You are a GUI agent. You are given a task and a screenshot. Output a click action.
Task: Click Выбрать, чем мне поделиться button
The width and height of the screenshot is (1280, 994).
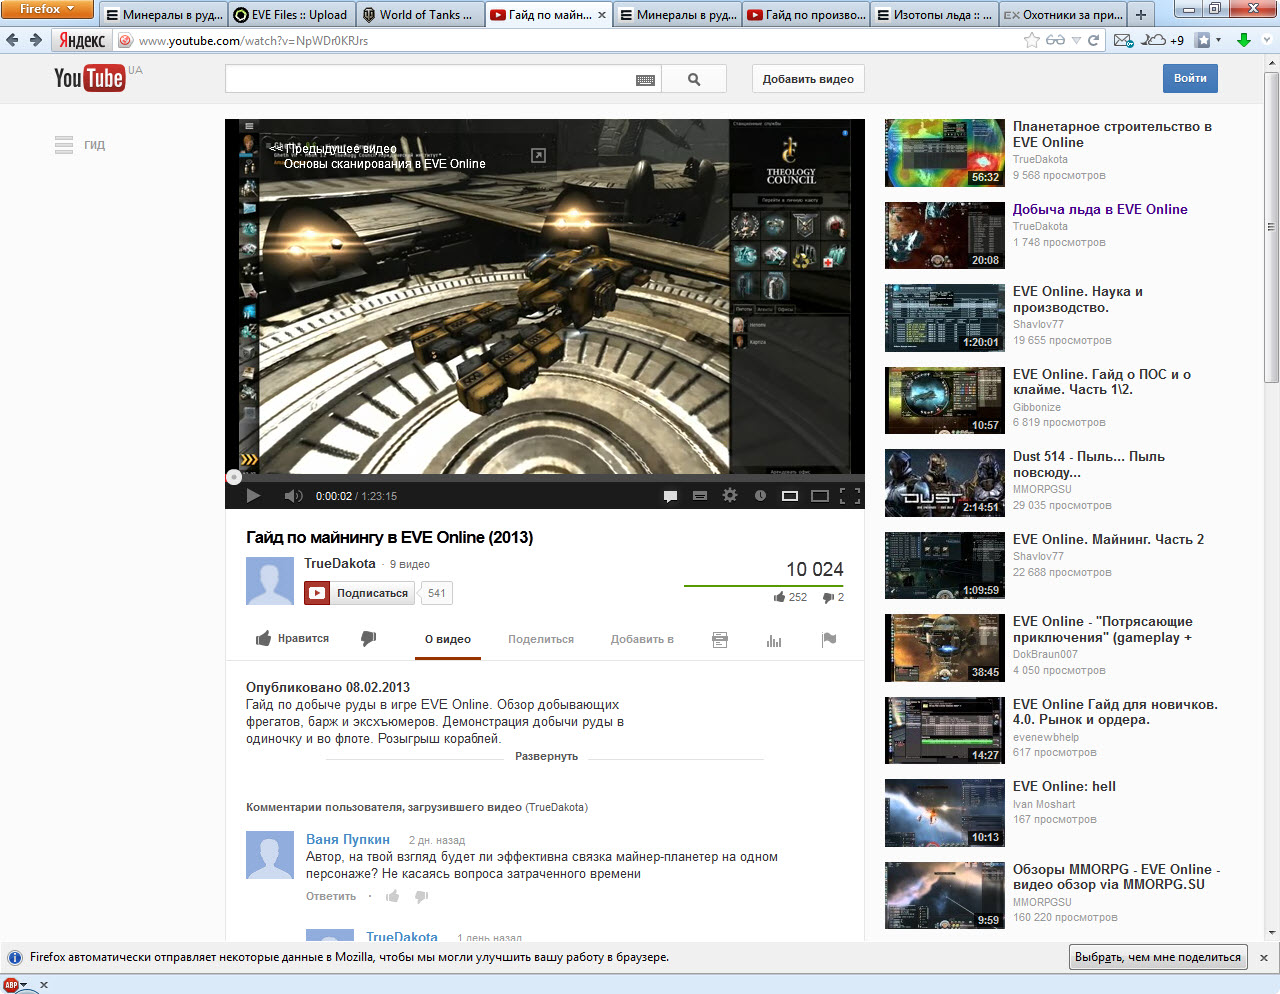1158,957
